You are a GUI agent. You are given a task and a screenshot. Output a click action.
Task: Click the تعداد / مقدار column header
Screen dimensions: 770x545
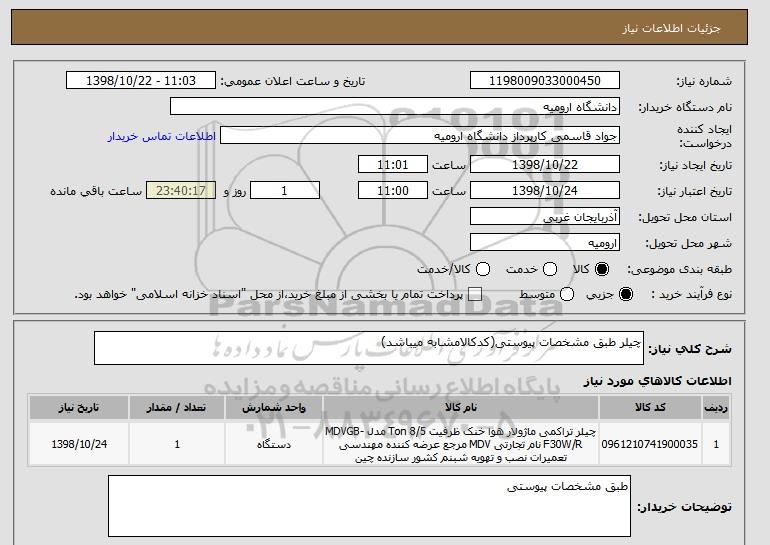[177, 408]
